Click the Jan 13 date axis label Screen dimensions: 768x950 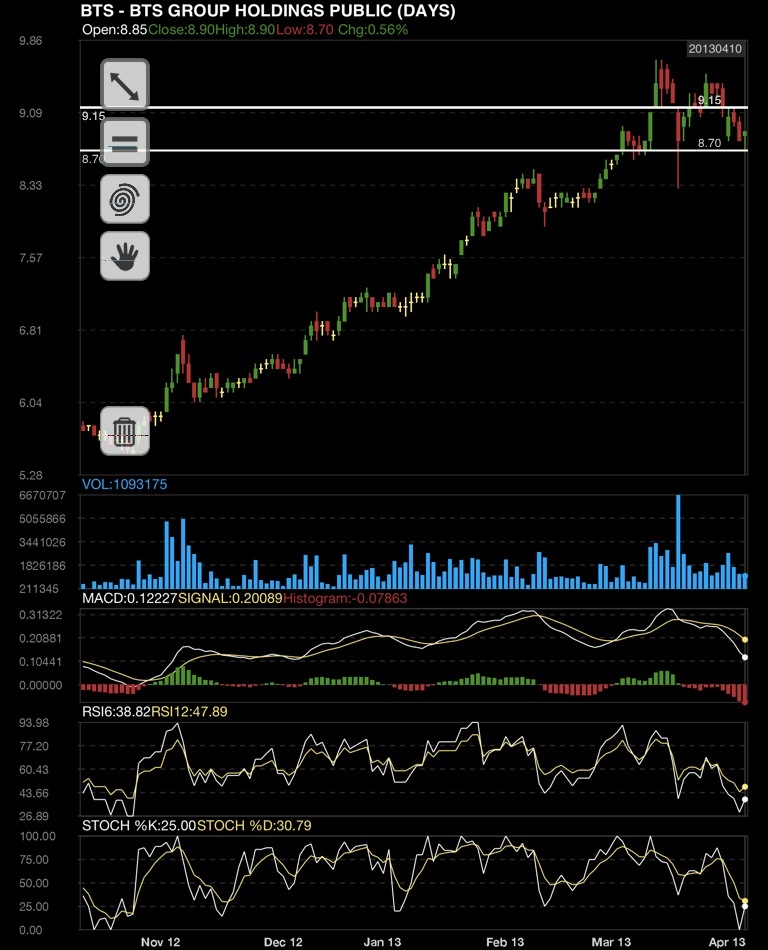382,942
